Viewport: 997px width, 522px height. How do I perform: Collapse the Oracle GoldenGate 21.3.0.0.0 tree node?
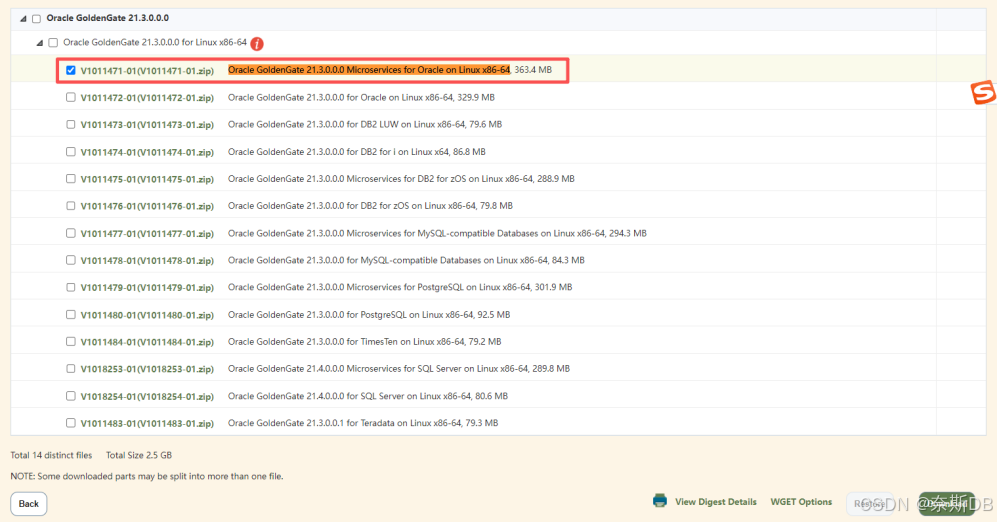tap(23, 18)
